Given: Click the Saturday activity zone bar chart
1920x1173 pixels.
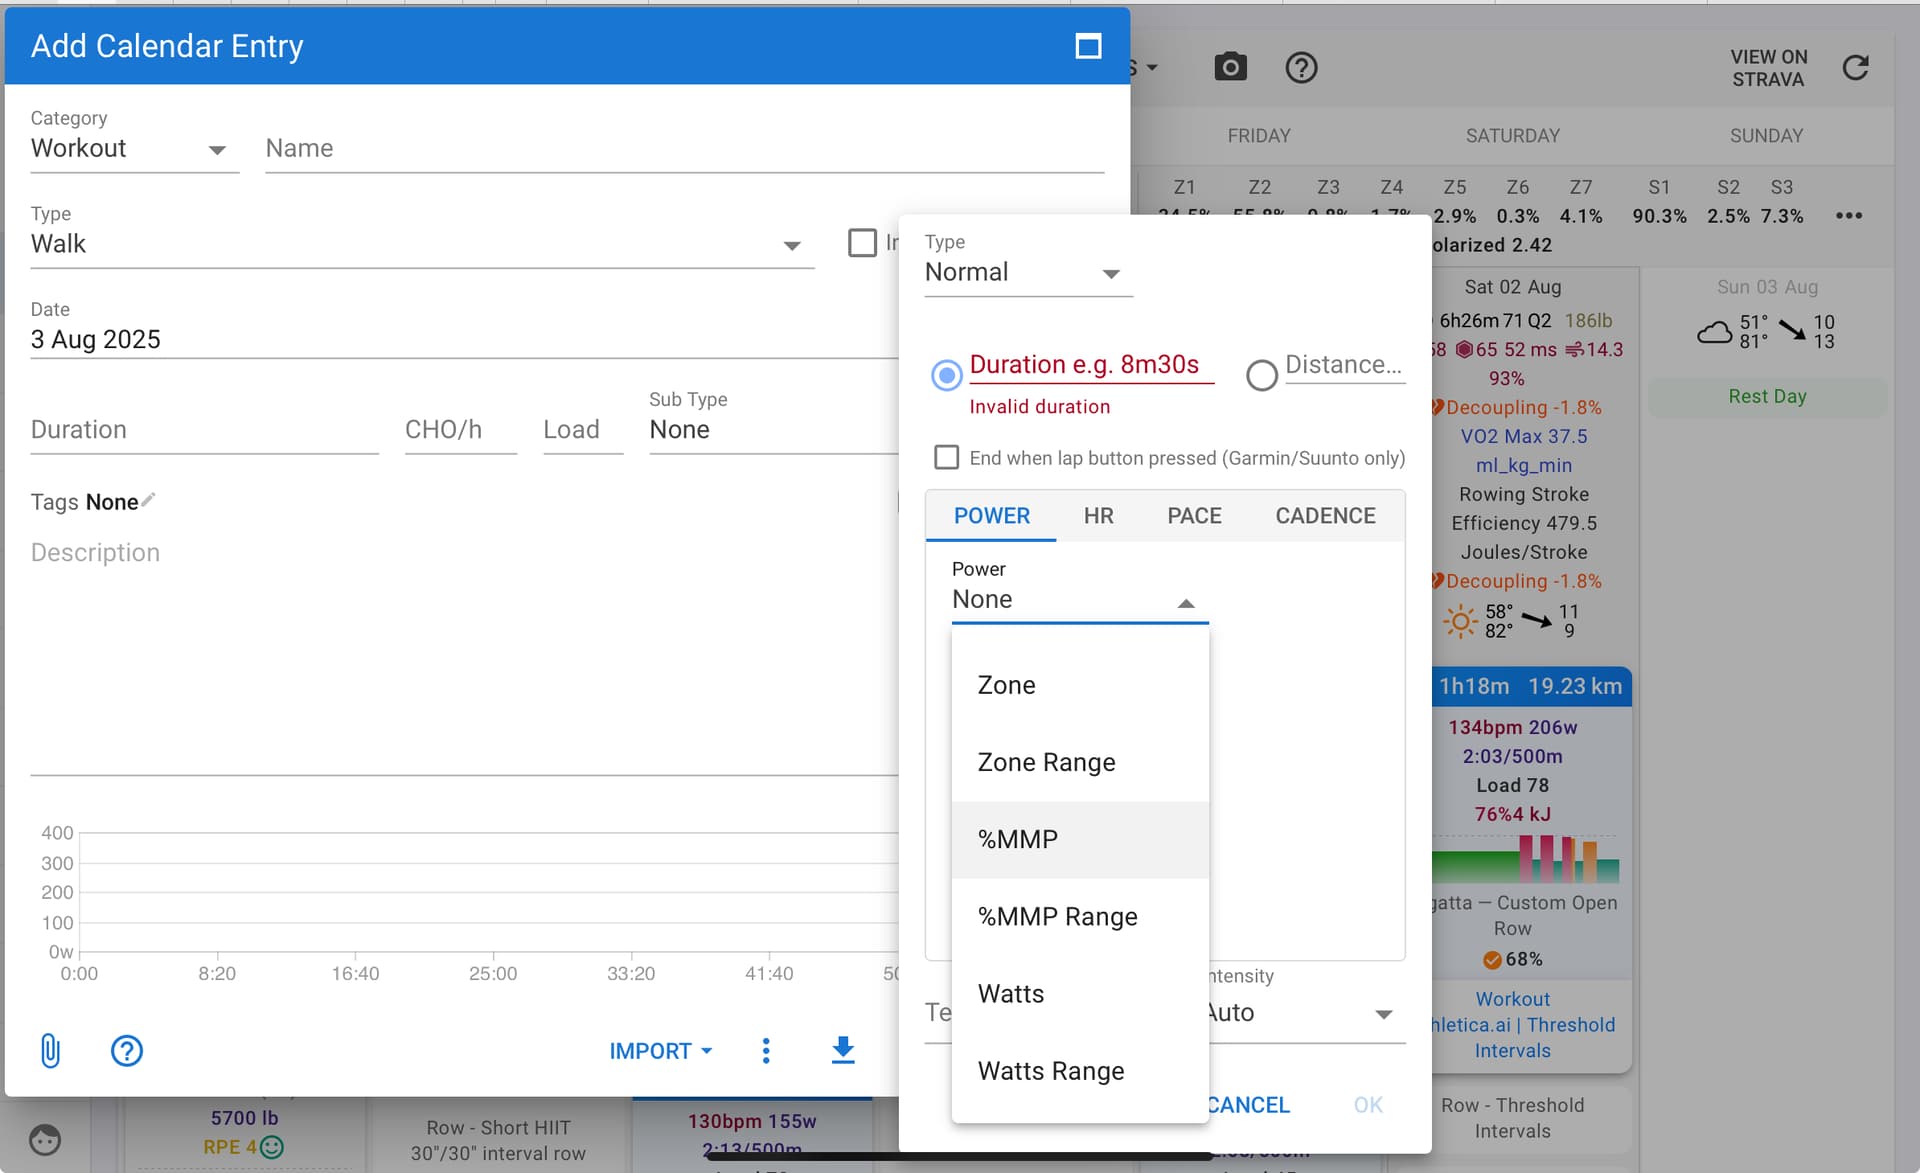Looking at the screenshot, I should point(1525,858).
